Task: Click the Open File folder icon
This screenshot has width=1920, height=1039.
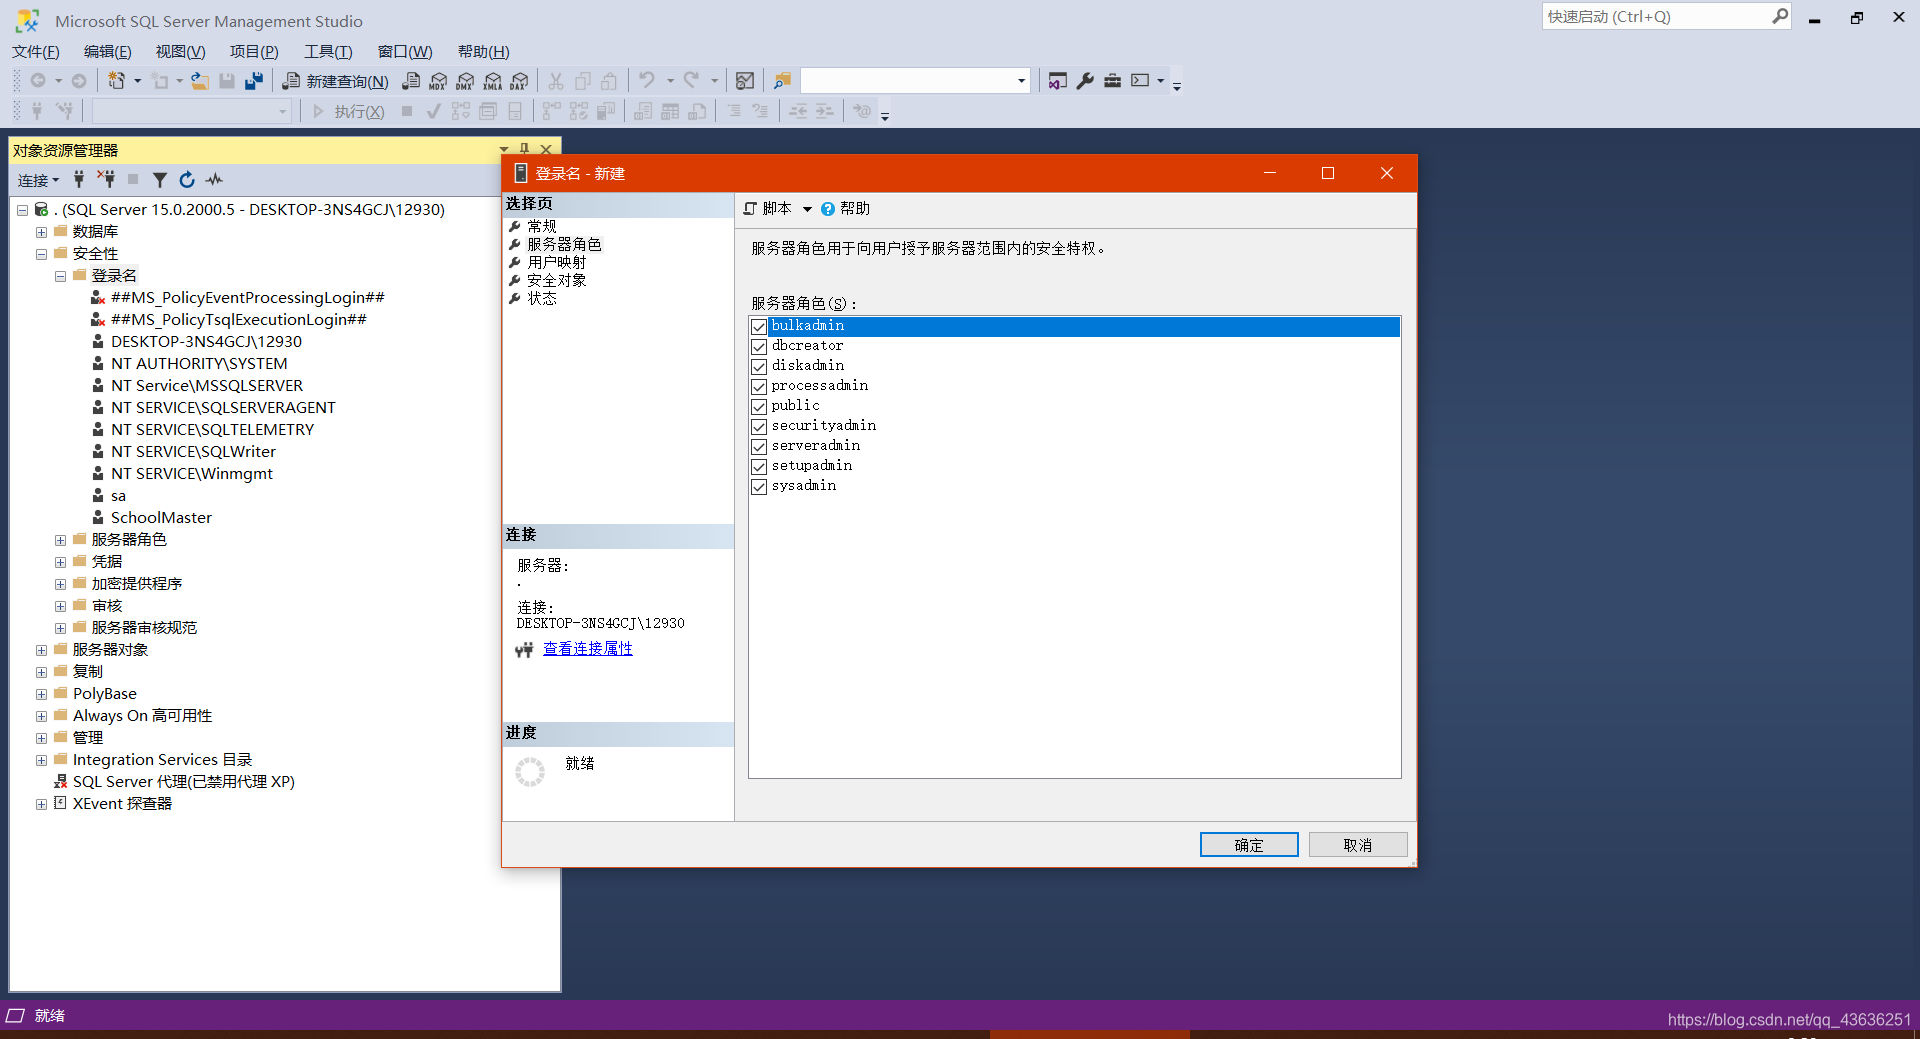Action: pyautogui.click(x=200, y=81)
